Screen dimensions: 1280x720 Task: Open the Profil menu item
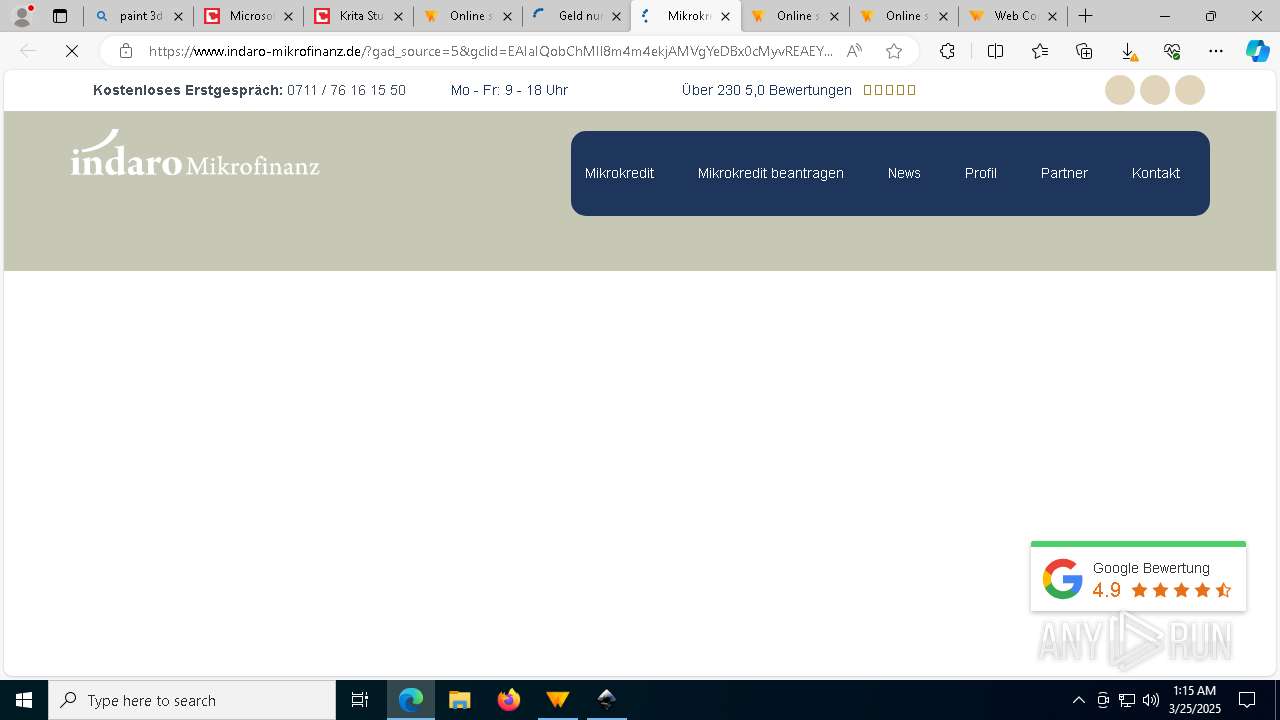[980, 173]
